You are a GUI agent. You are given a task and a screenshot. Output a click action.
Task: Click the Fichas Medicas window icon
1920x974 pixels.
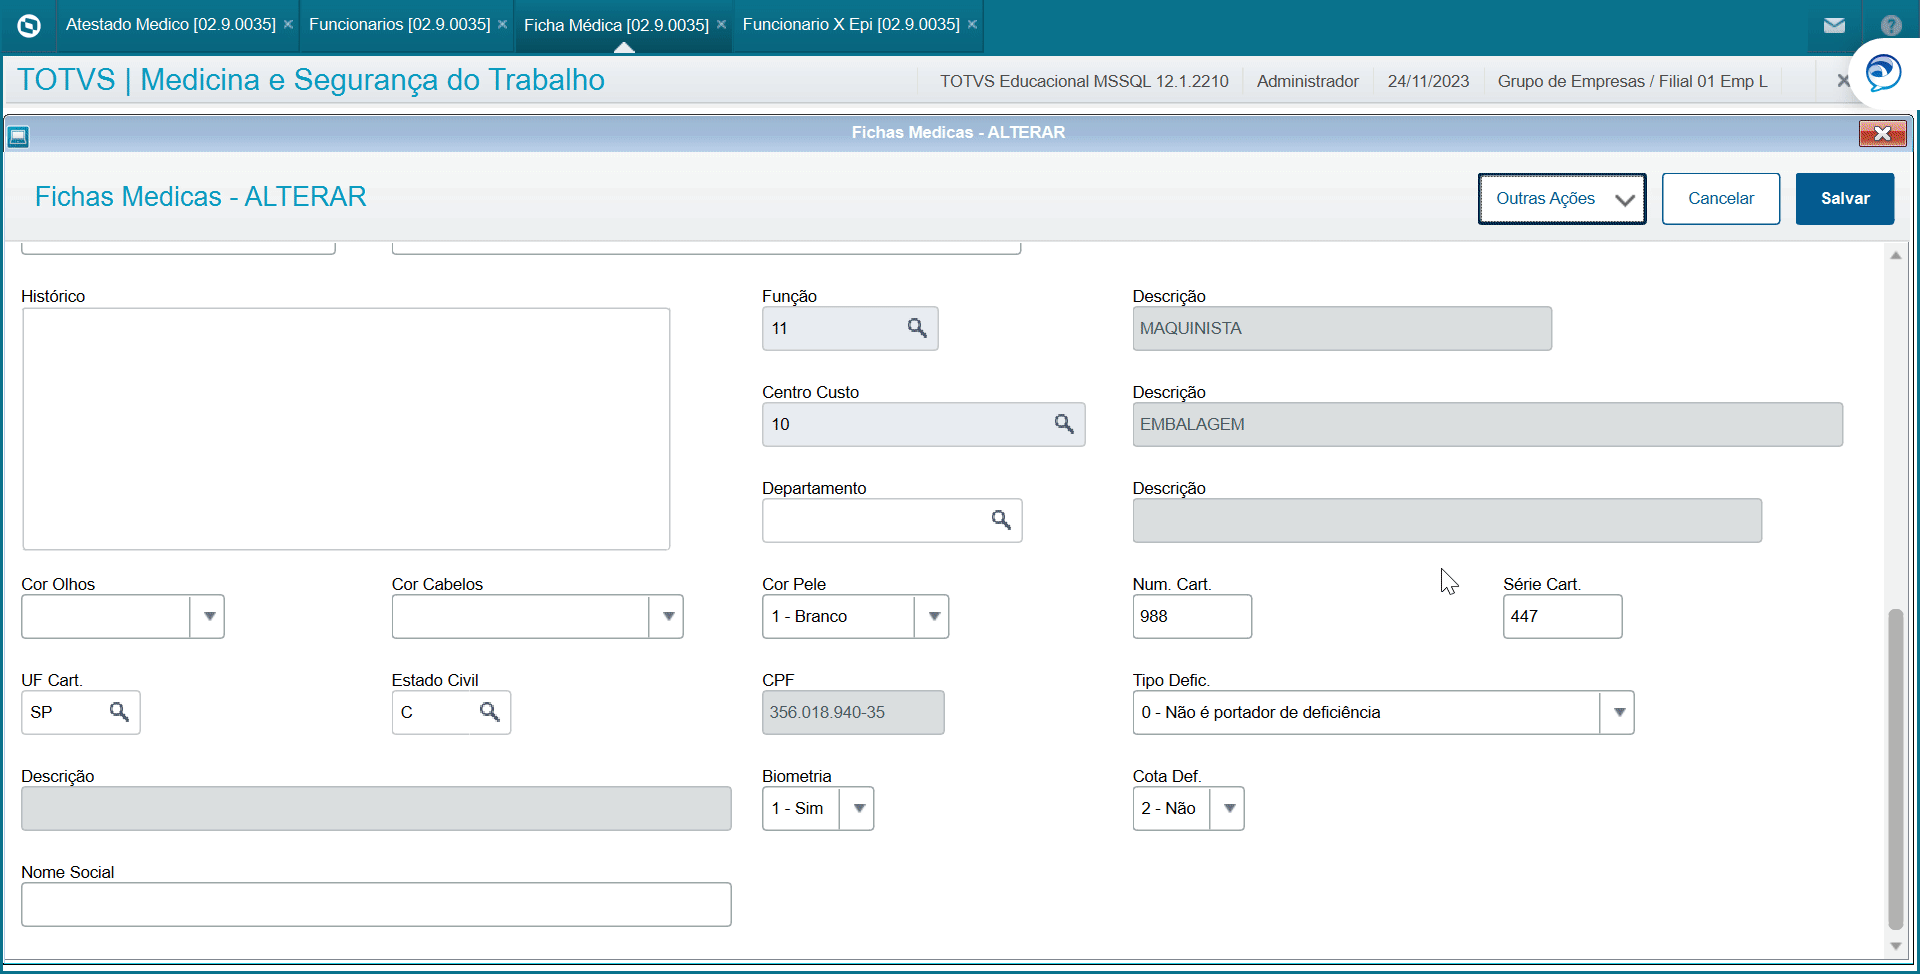[18, 136]
